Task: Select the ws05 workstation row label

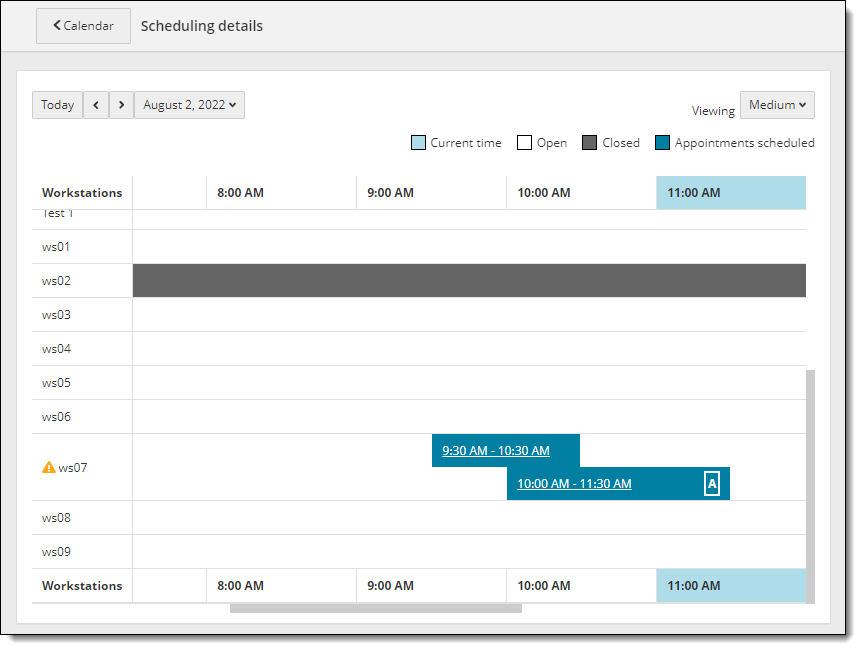Action: (56, 383)
